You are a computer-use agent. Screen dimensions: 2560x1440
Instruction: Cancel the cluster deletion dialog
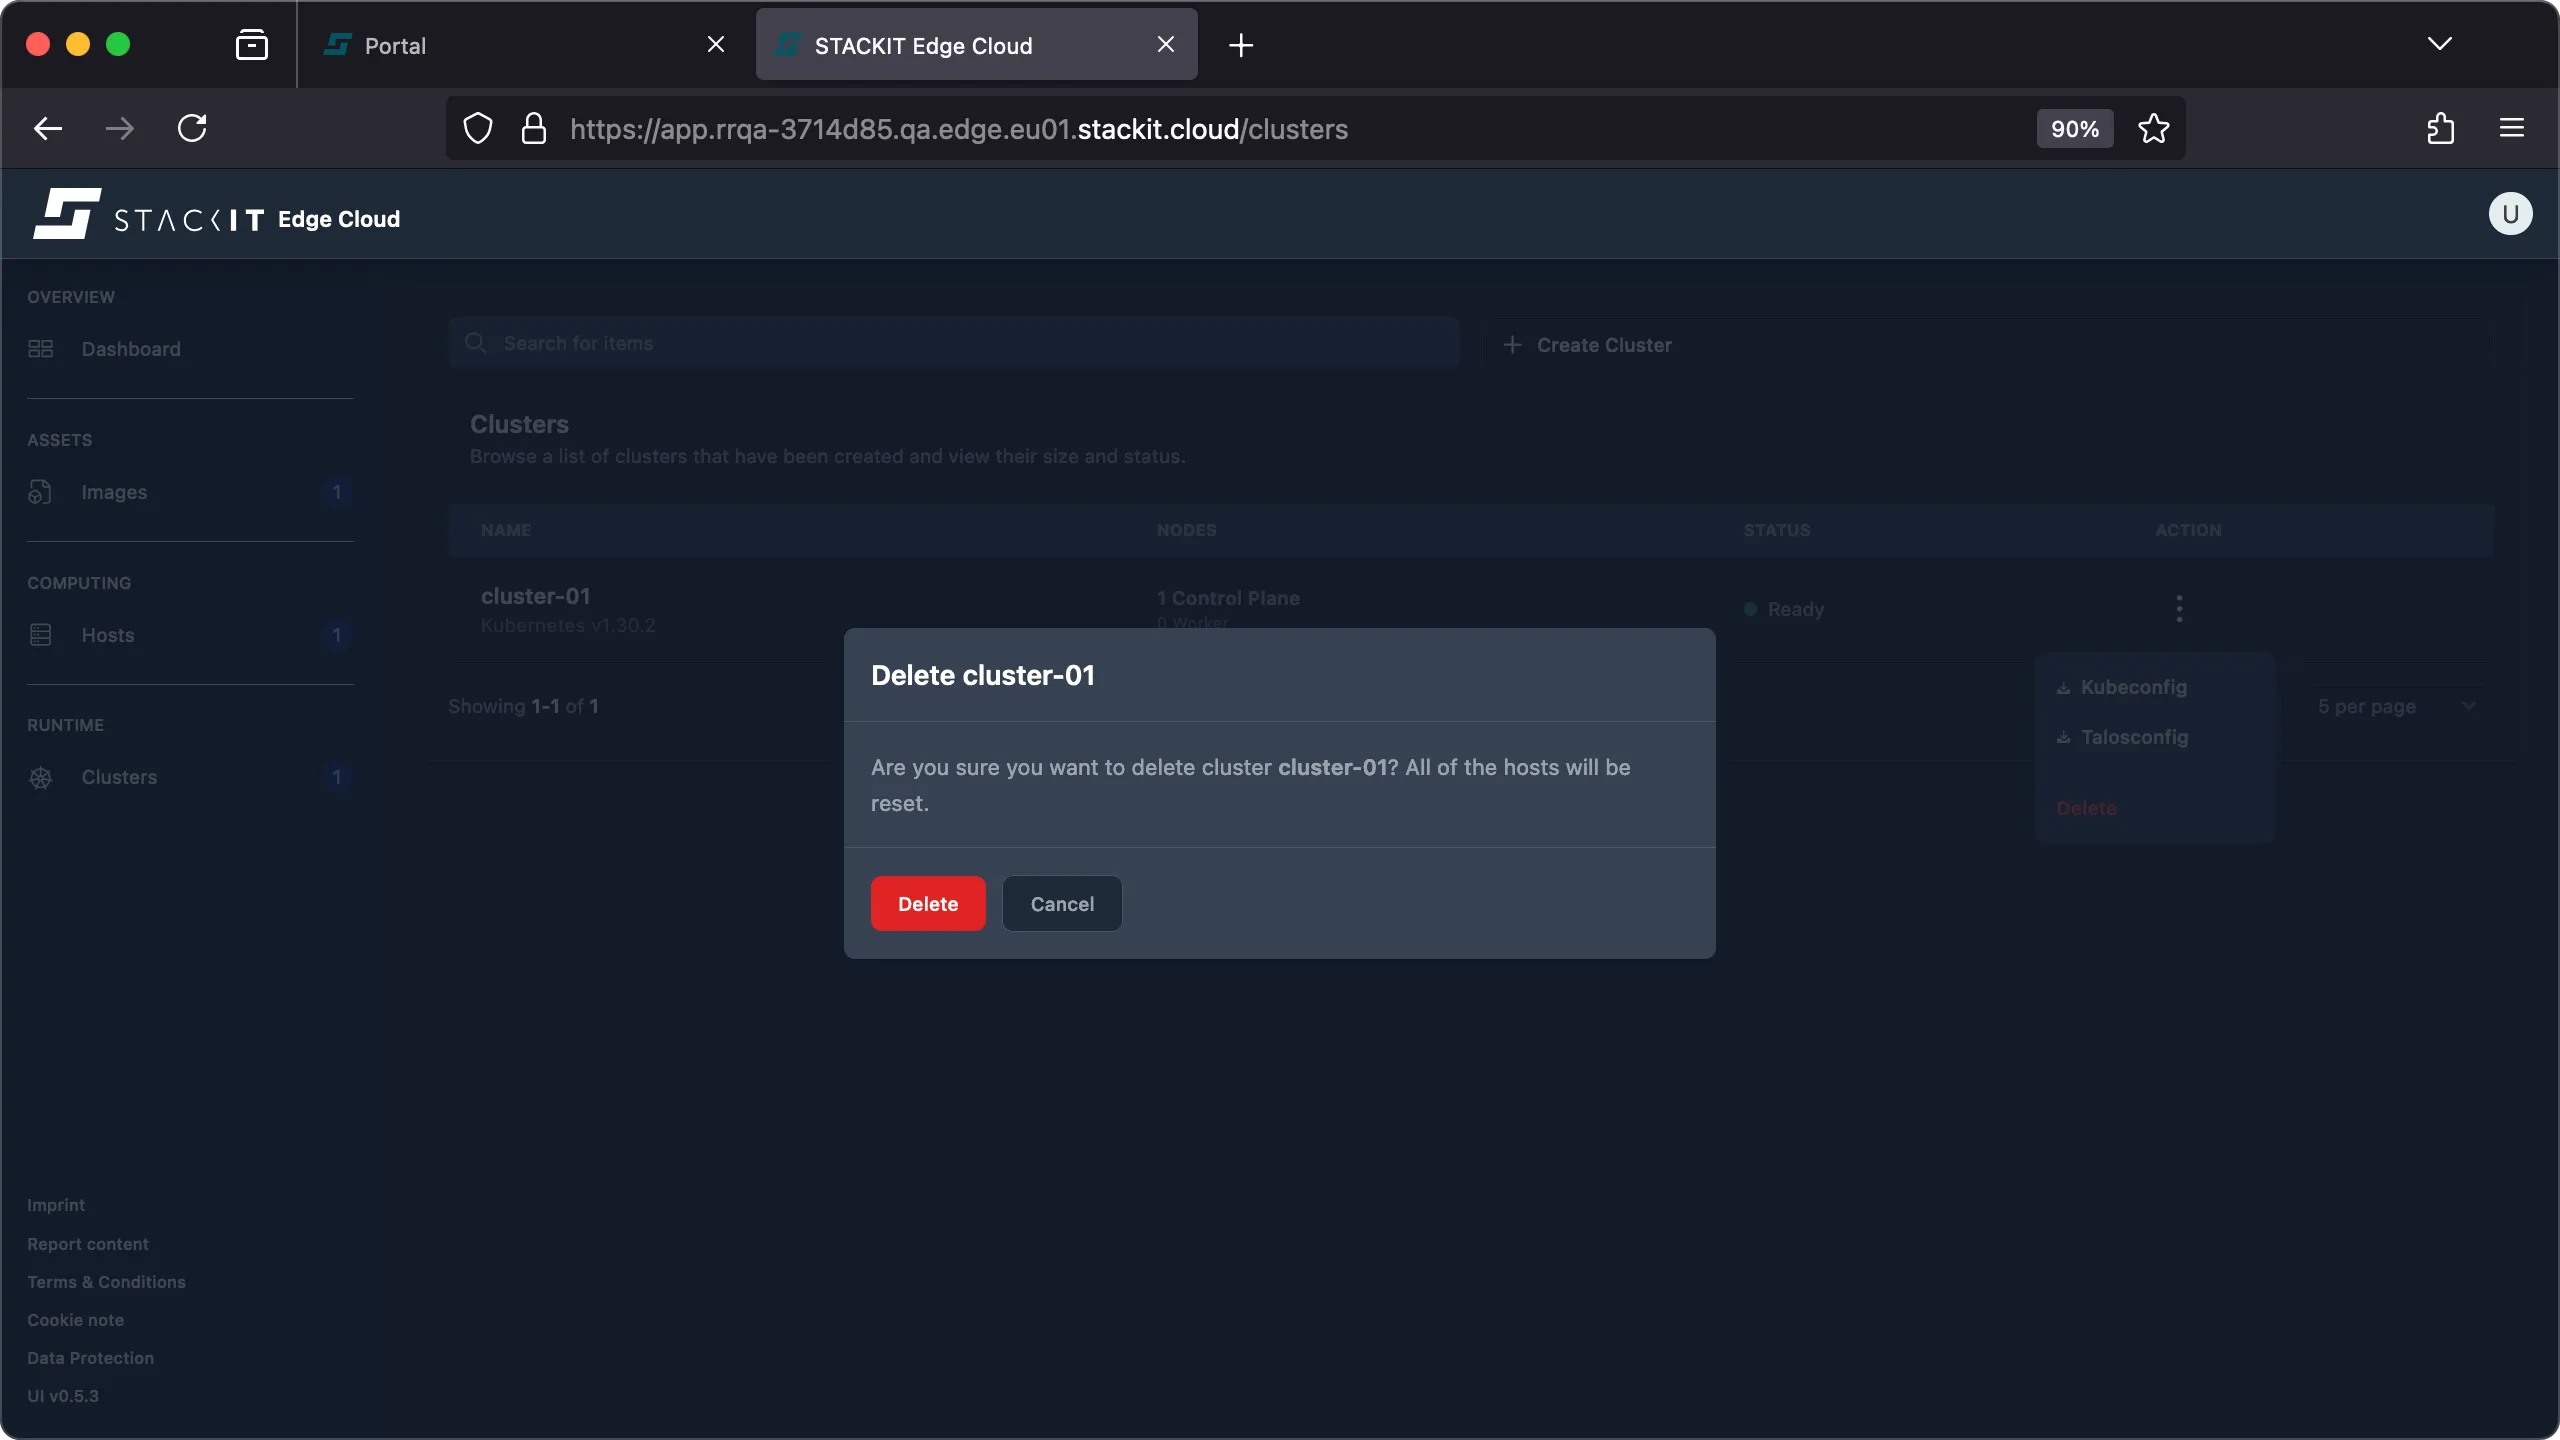pos(1061,903)
